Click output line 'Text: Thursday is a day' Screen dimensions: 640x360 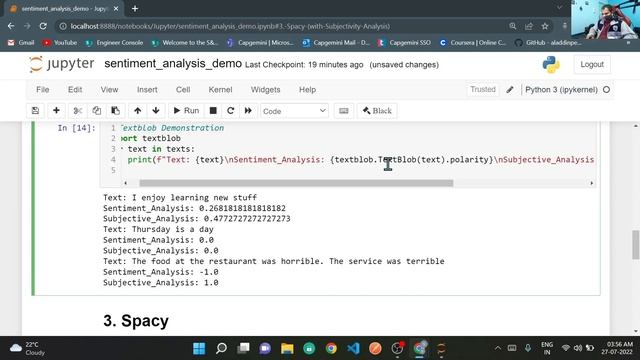(x=158, y=229)
